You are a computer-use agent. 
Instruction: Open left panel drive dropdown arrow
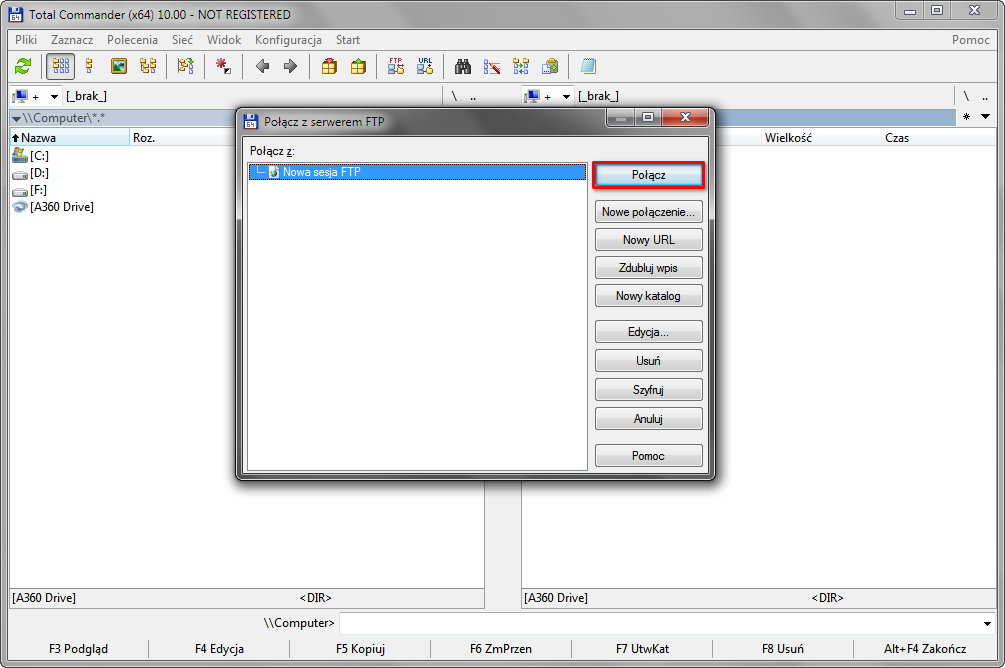[54, 97]
